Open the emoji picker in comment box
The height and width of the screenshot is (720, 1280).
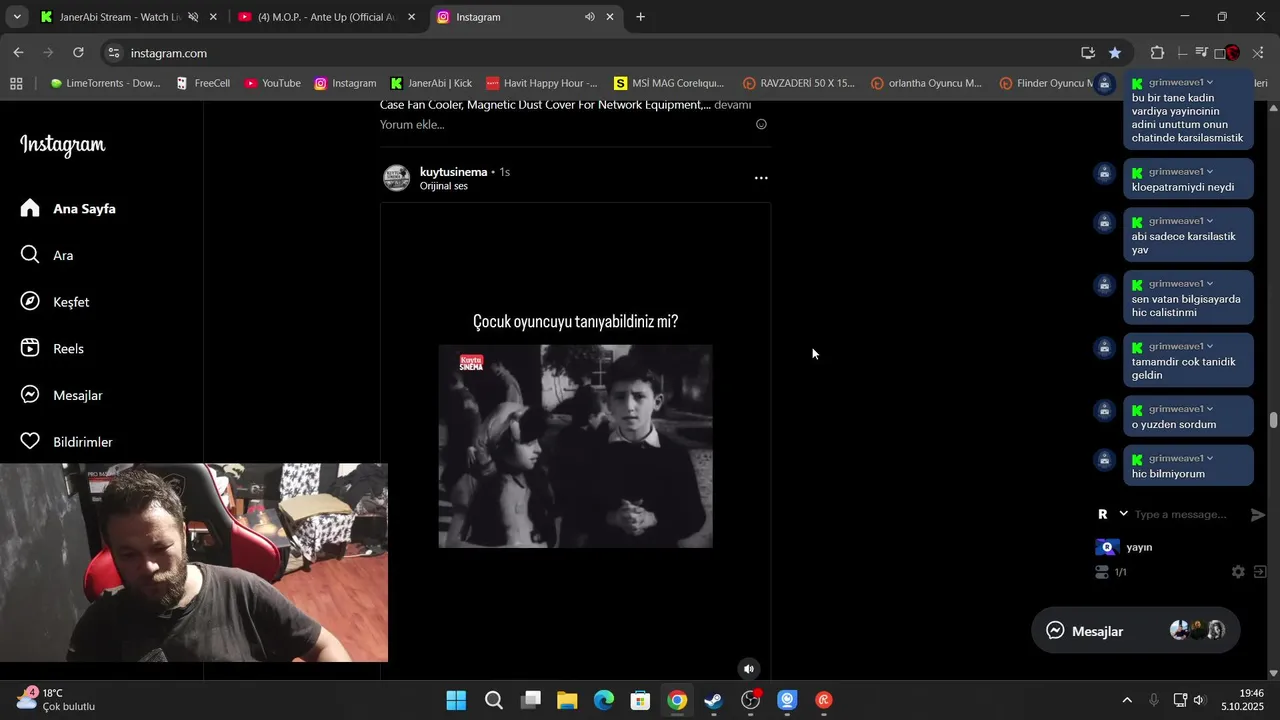(761, 125)
